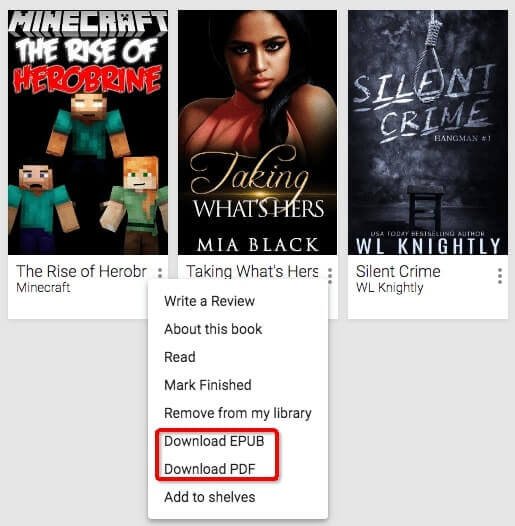Screen dimensions: 515x526
Task: Open Taking What's Hers book cover
Action: 257,133
